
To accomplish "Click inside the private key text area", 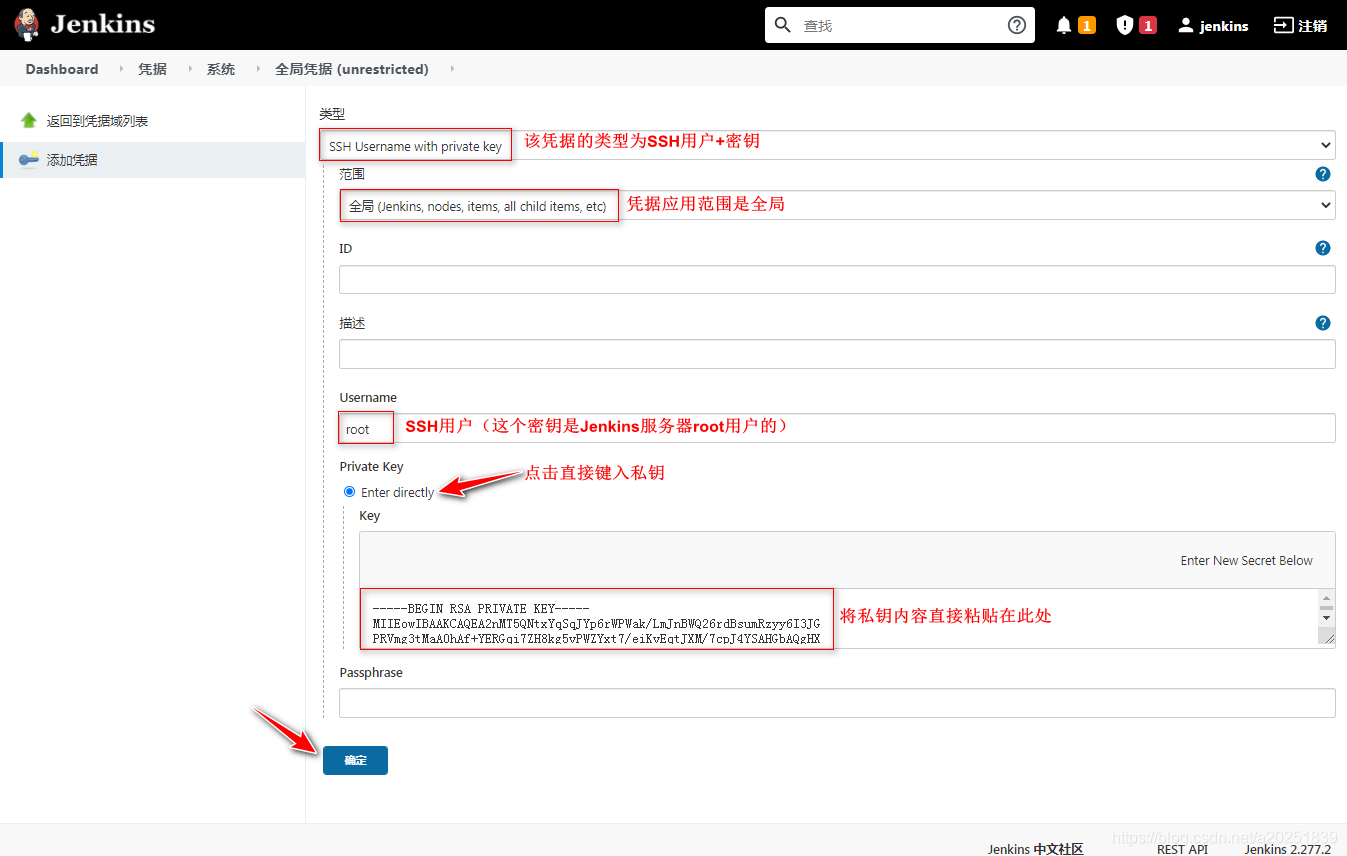I will tap(838, 618).
